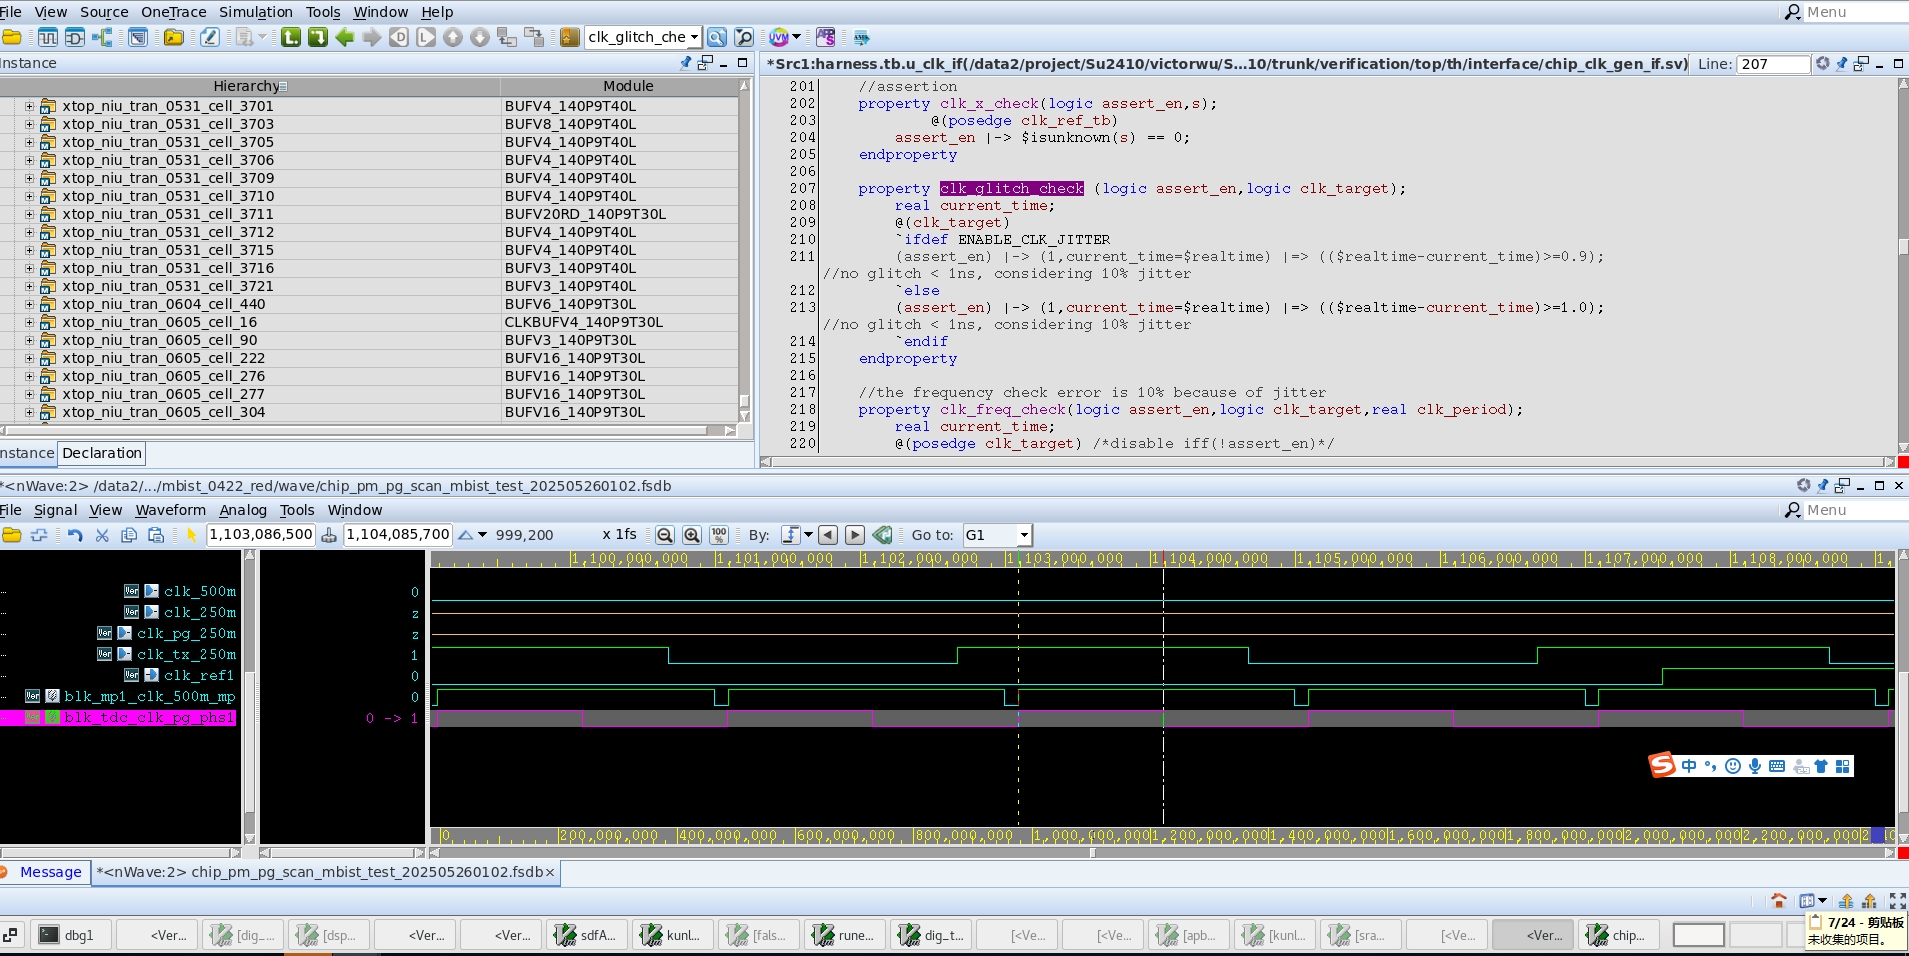Viewport: 1909px width, 956px height.
Task: Click cursor time field 1,103,086,500
Action: [x=261, y=535]
